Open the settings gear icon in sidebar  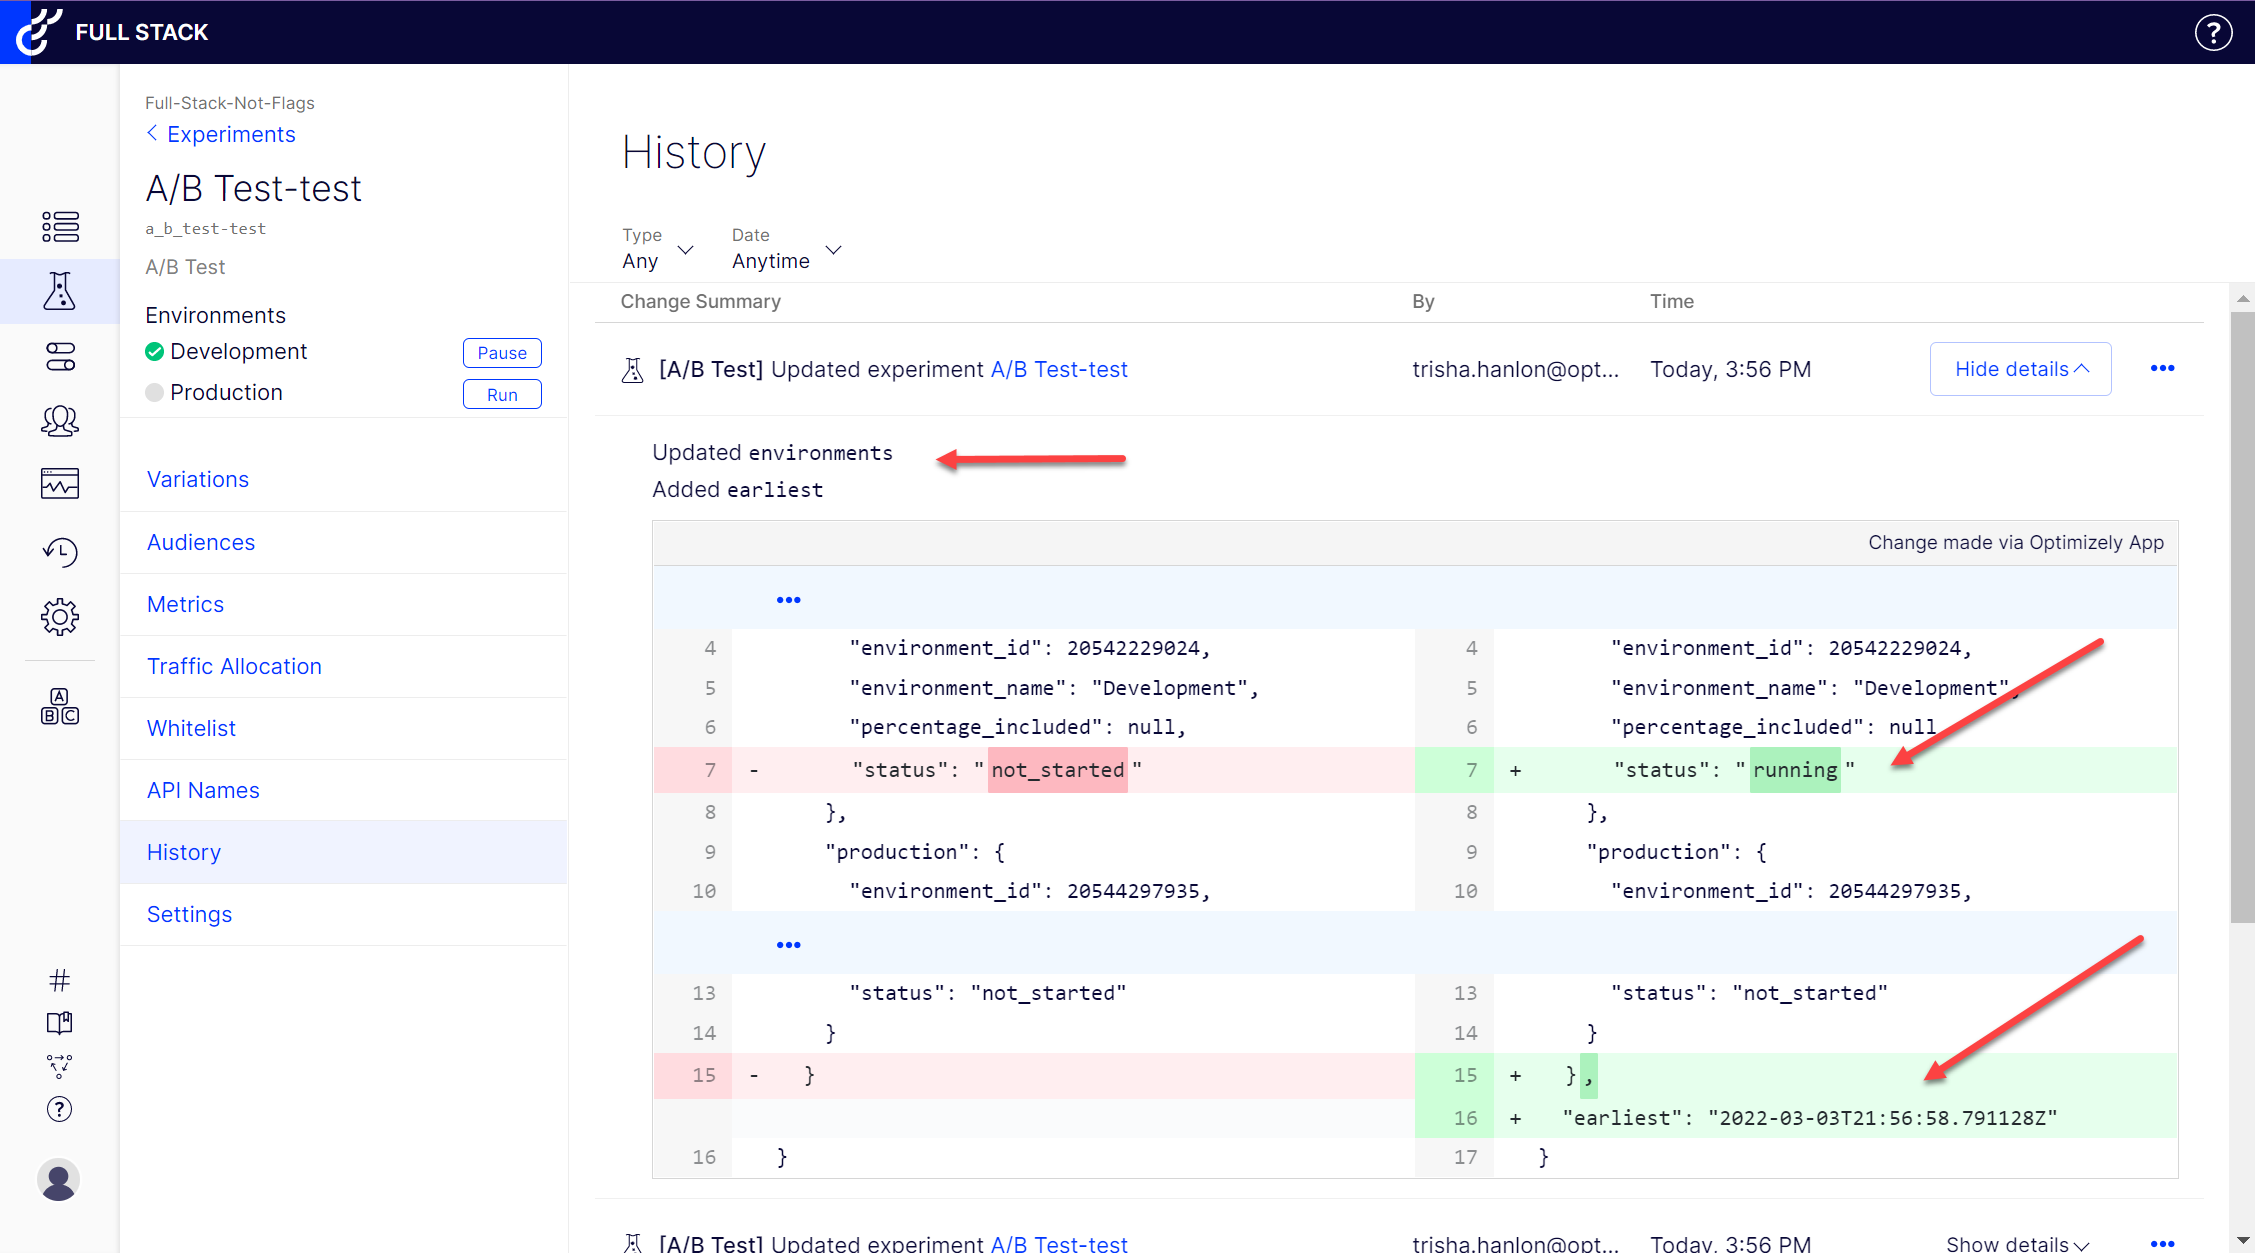tap(59, 617)
